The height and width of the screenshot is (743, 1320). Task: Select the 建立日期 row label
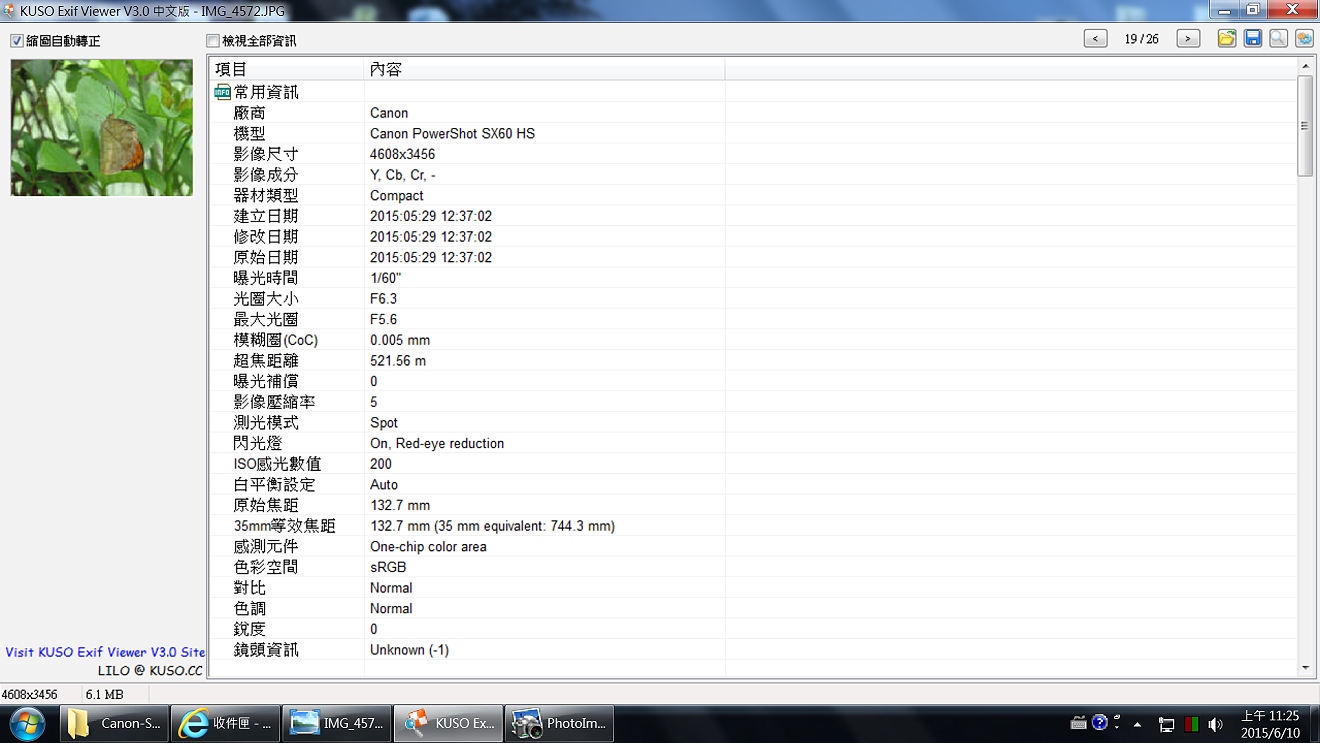coord(266,216)
